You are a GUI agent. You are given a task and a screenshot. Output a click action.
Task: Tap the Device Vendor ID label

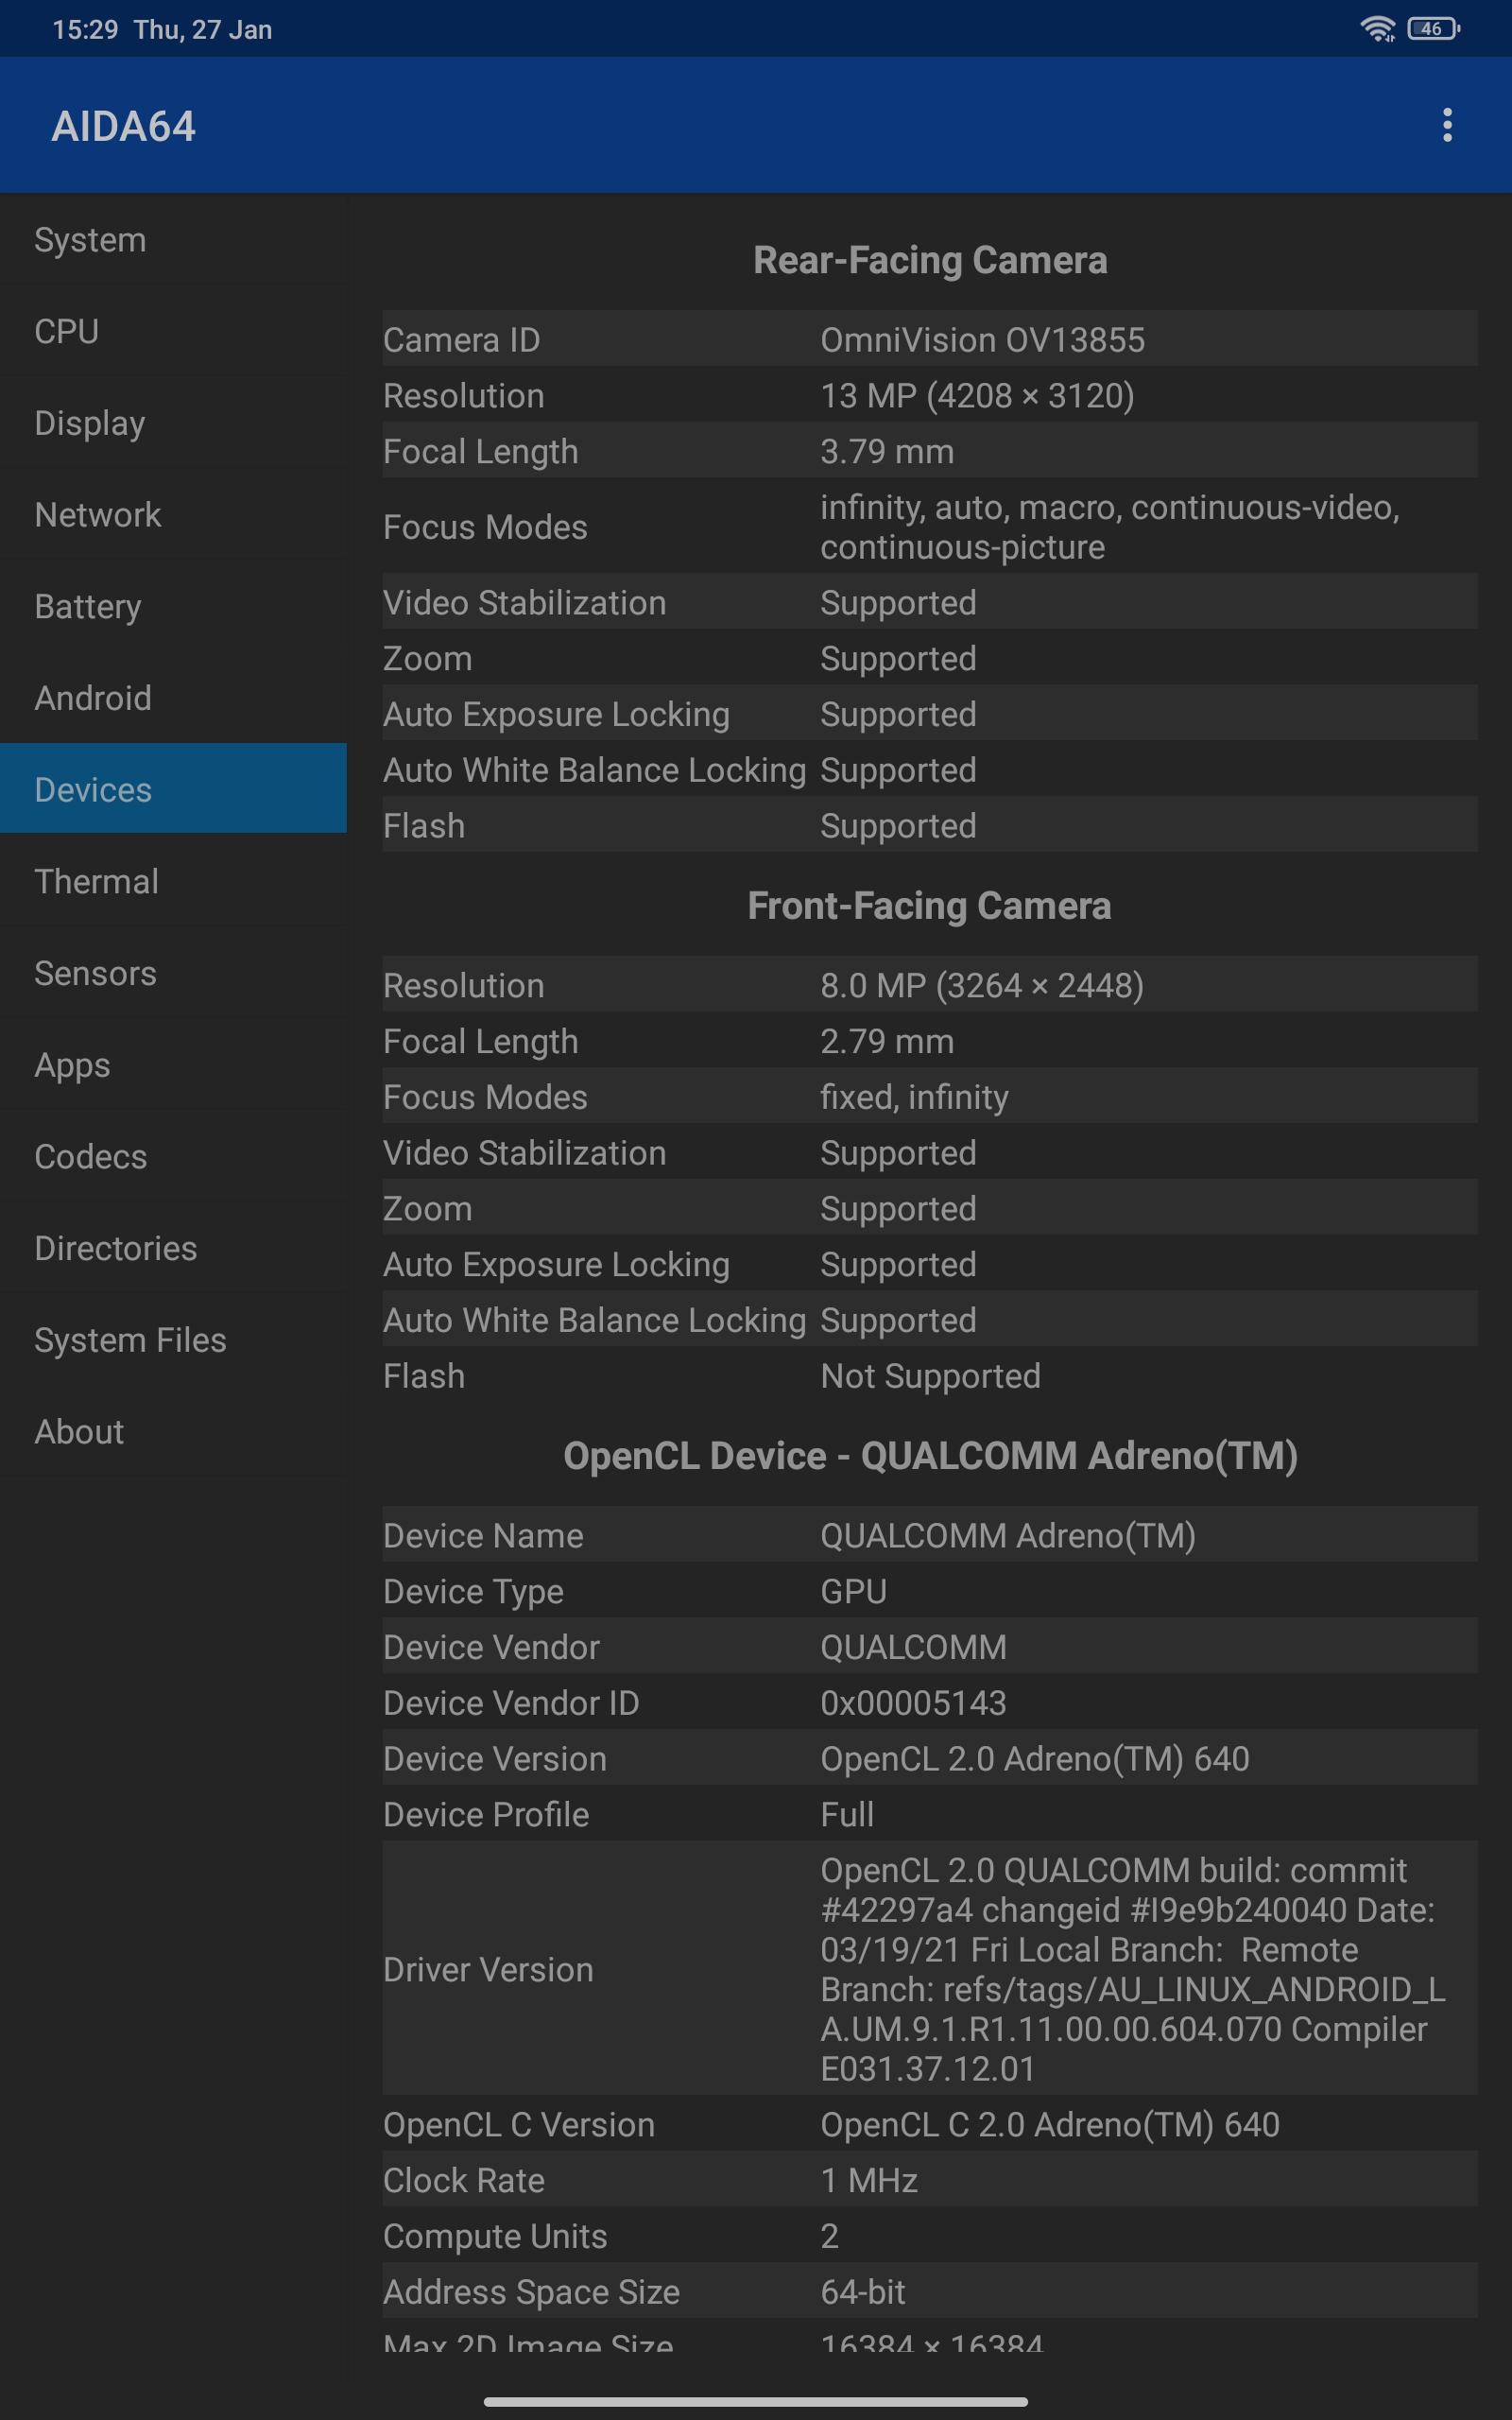511,1704
